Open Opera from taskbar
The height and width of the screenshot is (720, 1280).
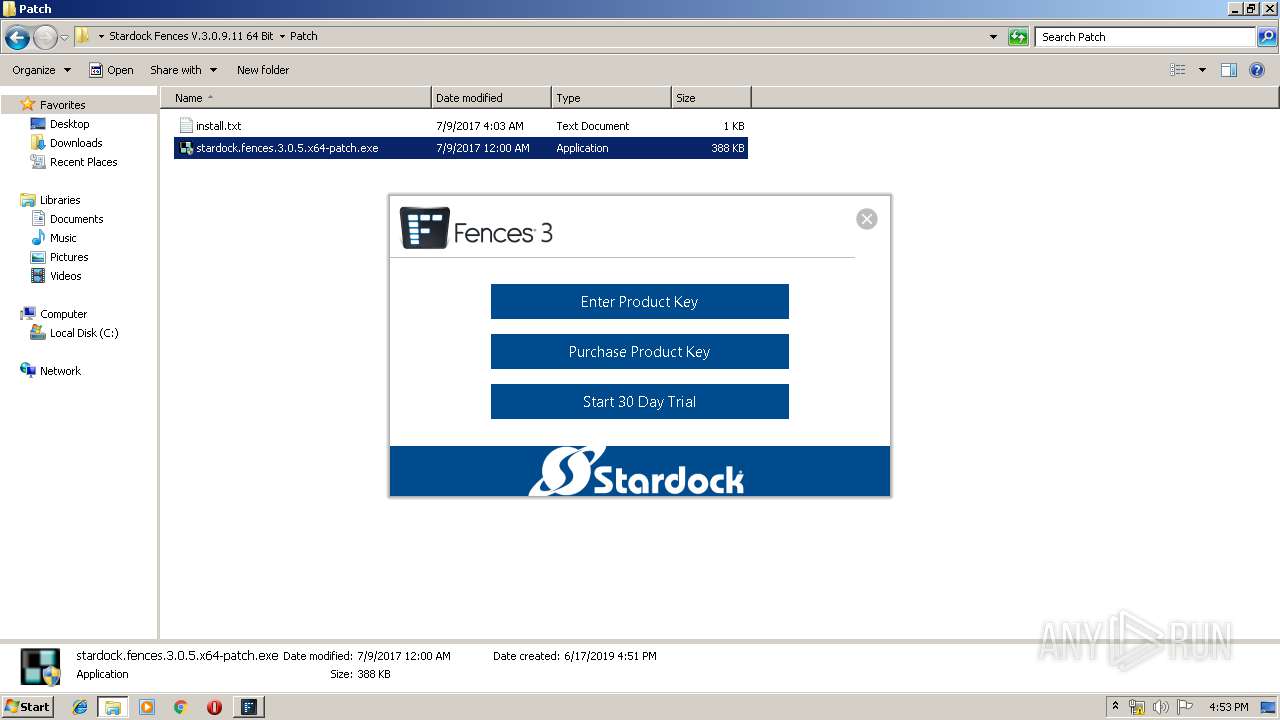point(214,707)
